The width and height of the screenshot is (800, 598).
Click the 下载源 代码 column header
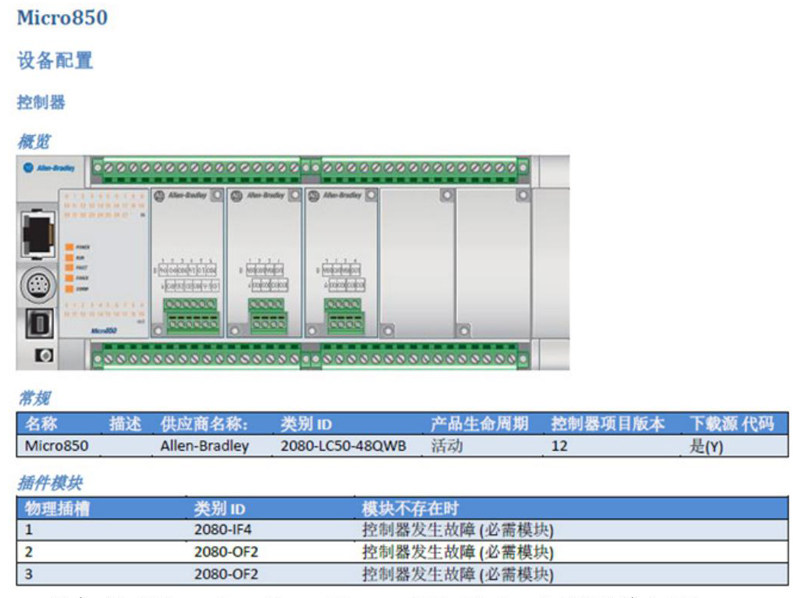point(732,423)
